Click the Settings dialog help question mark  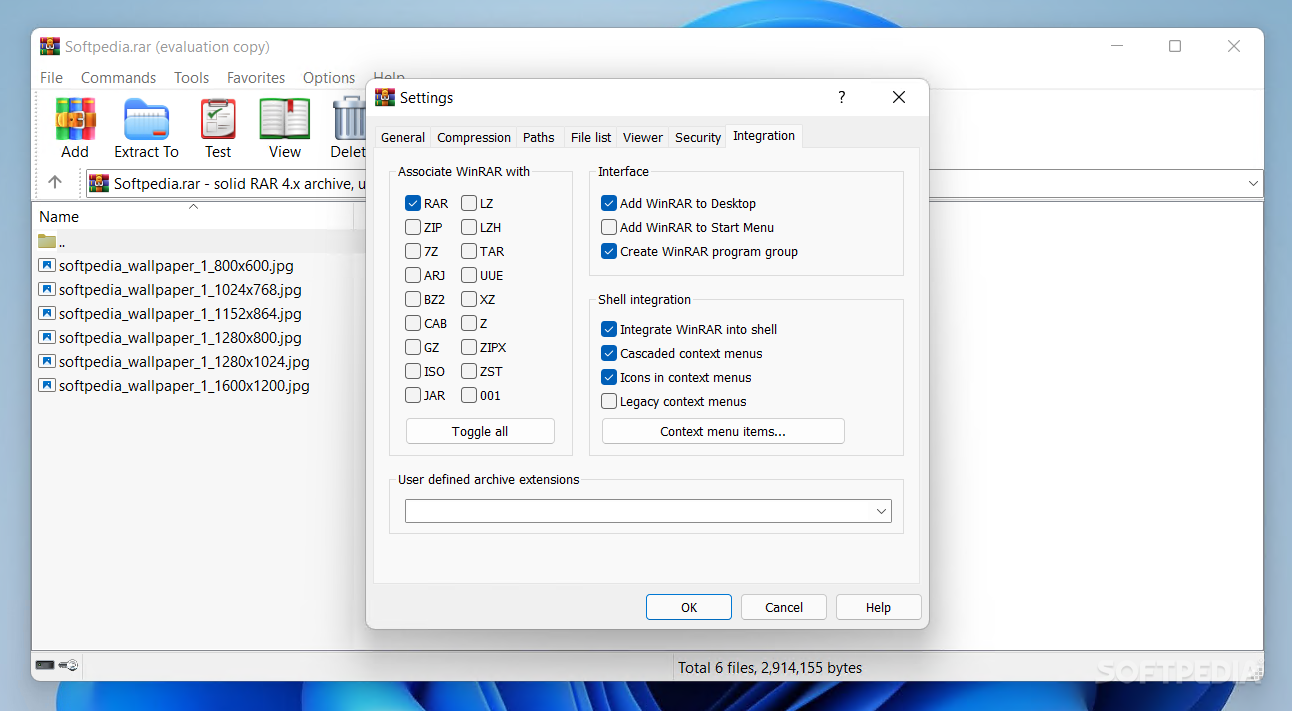(842, 97)
